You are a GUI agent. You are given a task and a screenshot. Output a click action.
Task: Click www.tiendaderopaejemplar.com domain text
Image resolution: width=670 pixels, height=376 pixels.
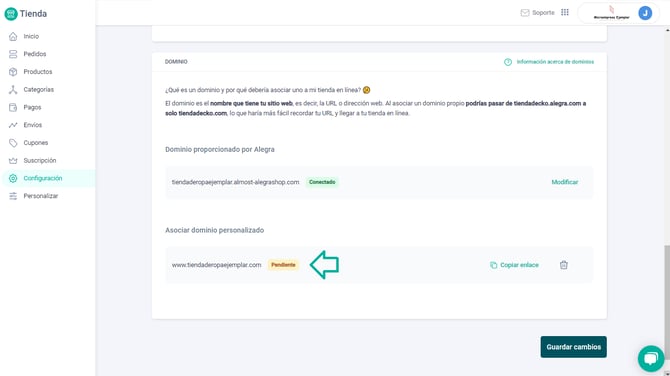coord(216,265)
